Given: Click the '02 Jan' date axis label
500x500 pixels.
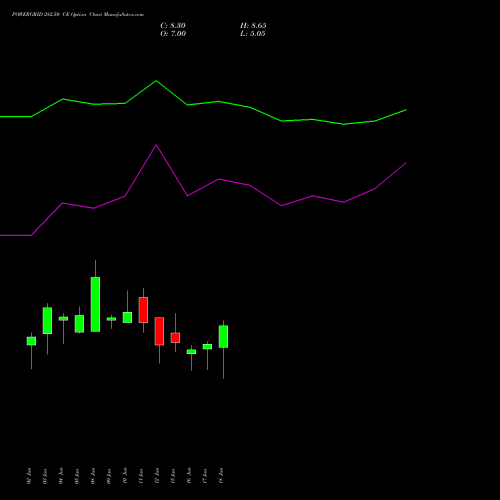Looking at the screenshot, I should click(x=29, y=476).
